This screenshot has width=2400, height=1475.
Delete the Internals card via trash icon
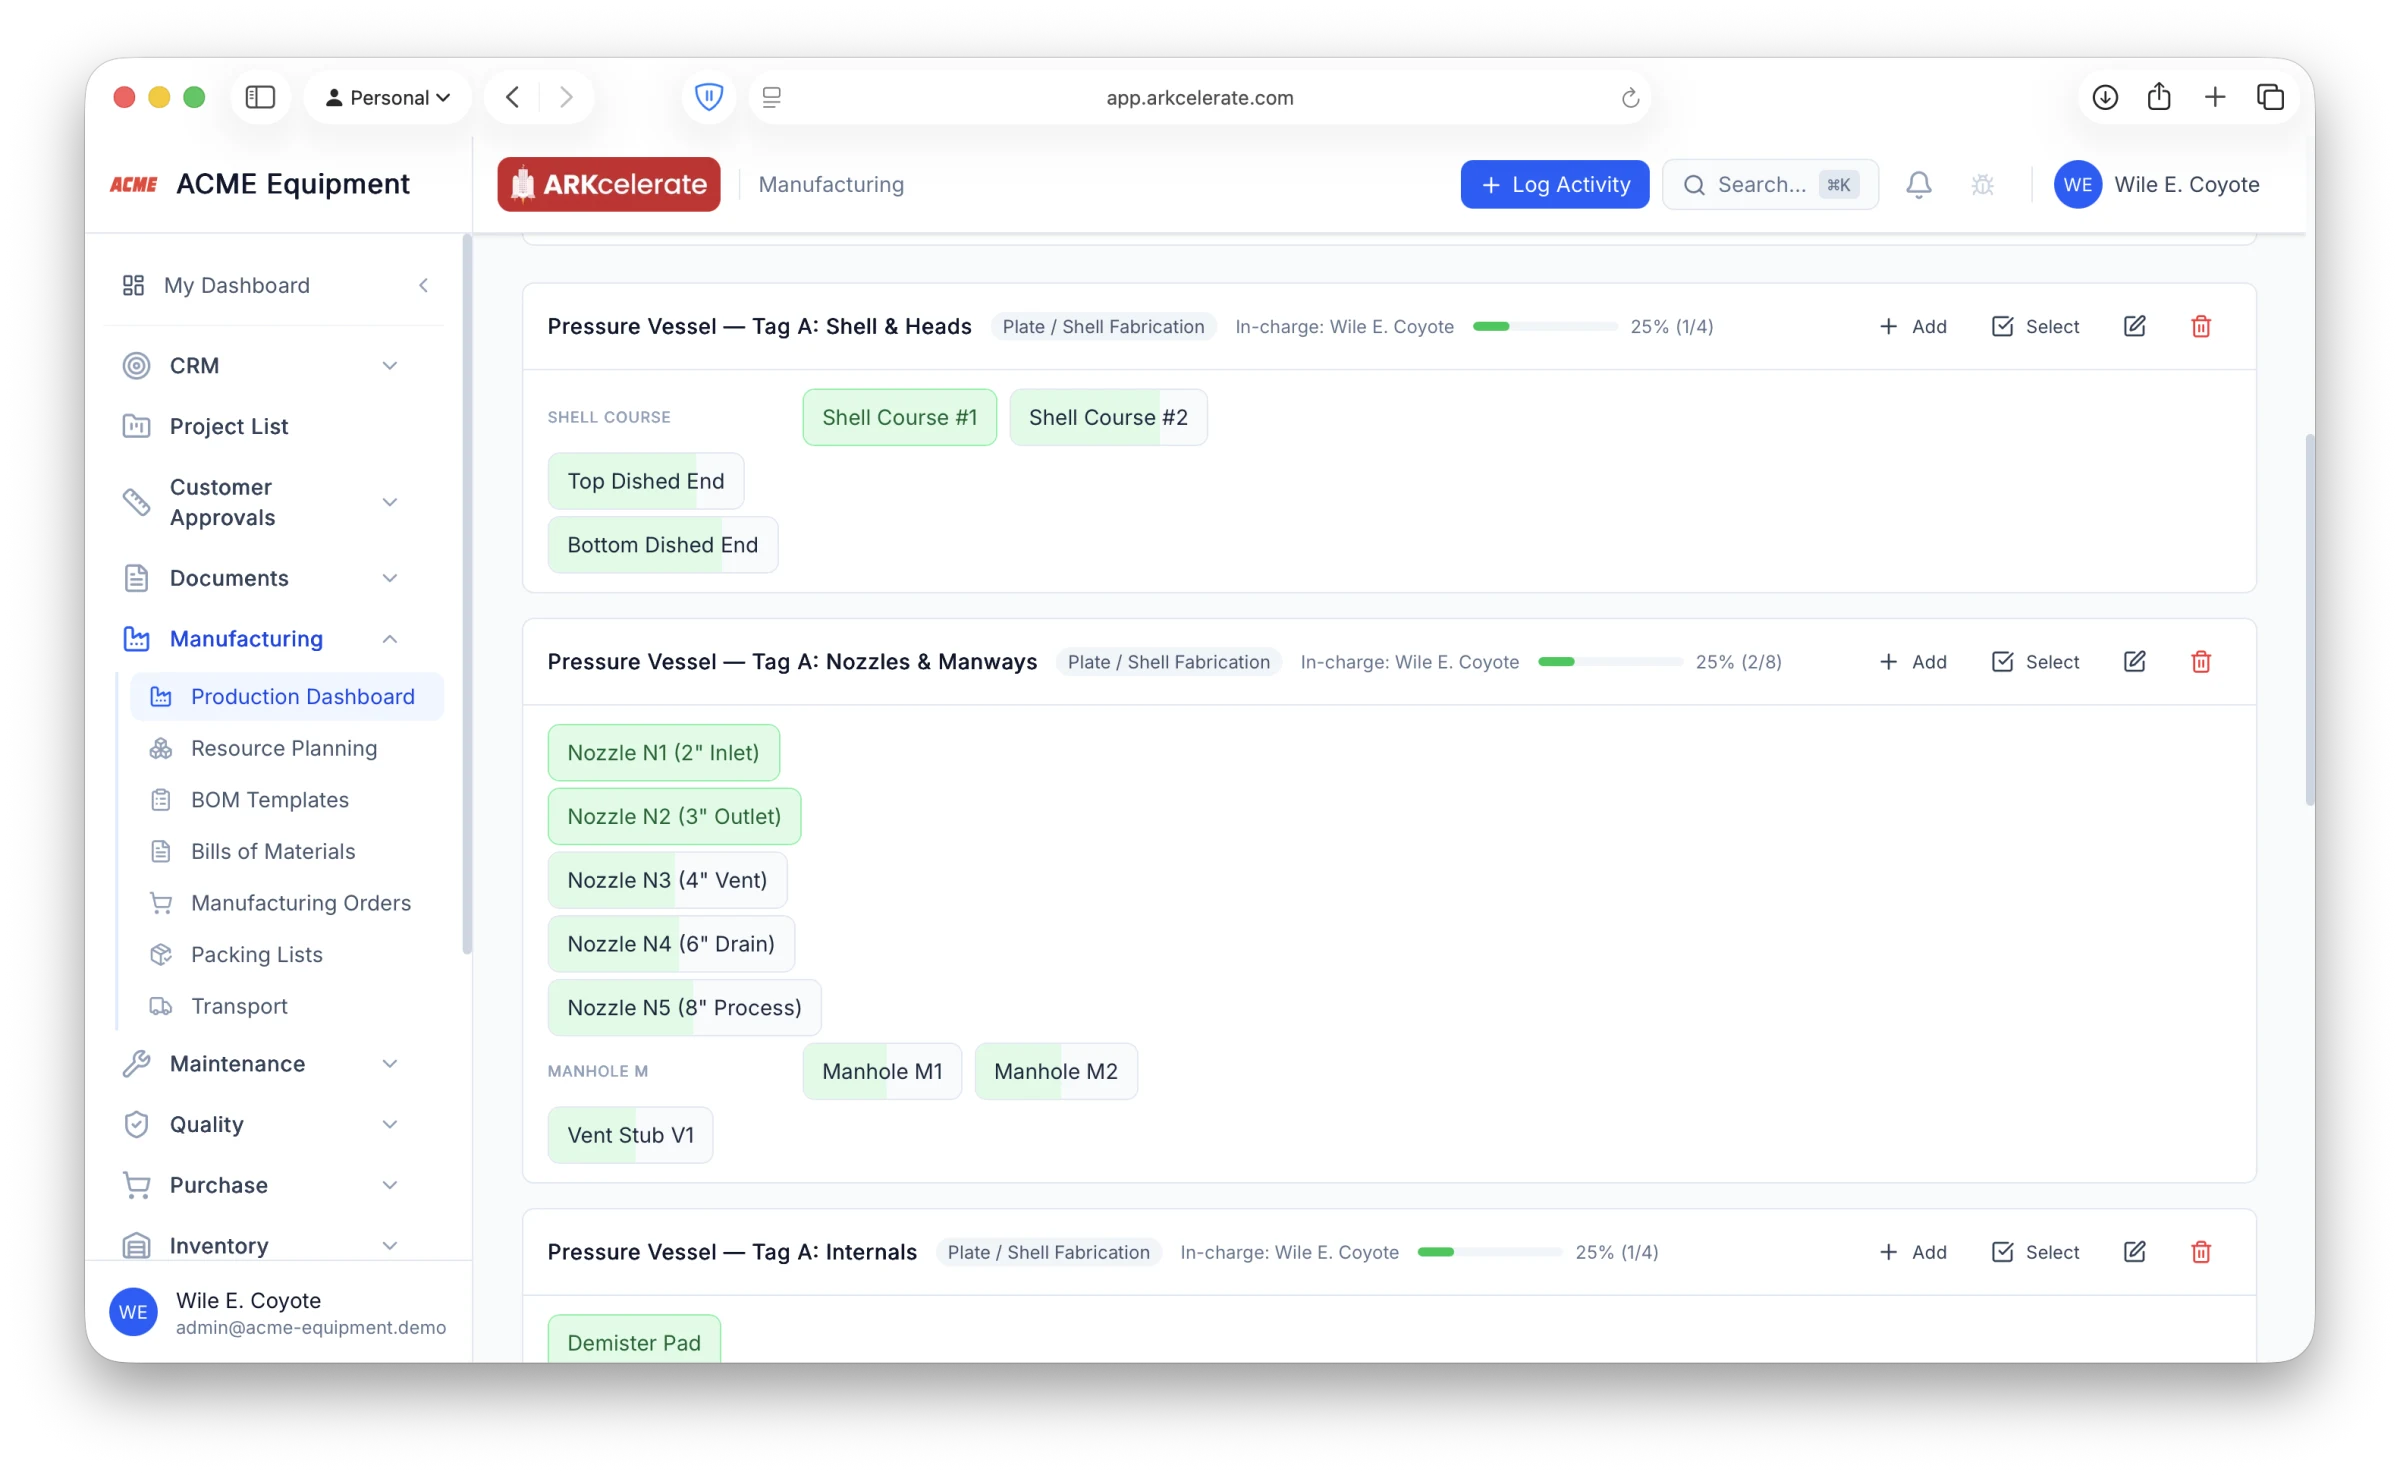click(x=2201, y=1251)
